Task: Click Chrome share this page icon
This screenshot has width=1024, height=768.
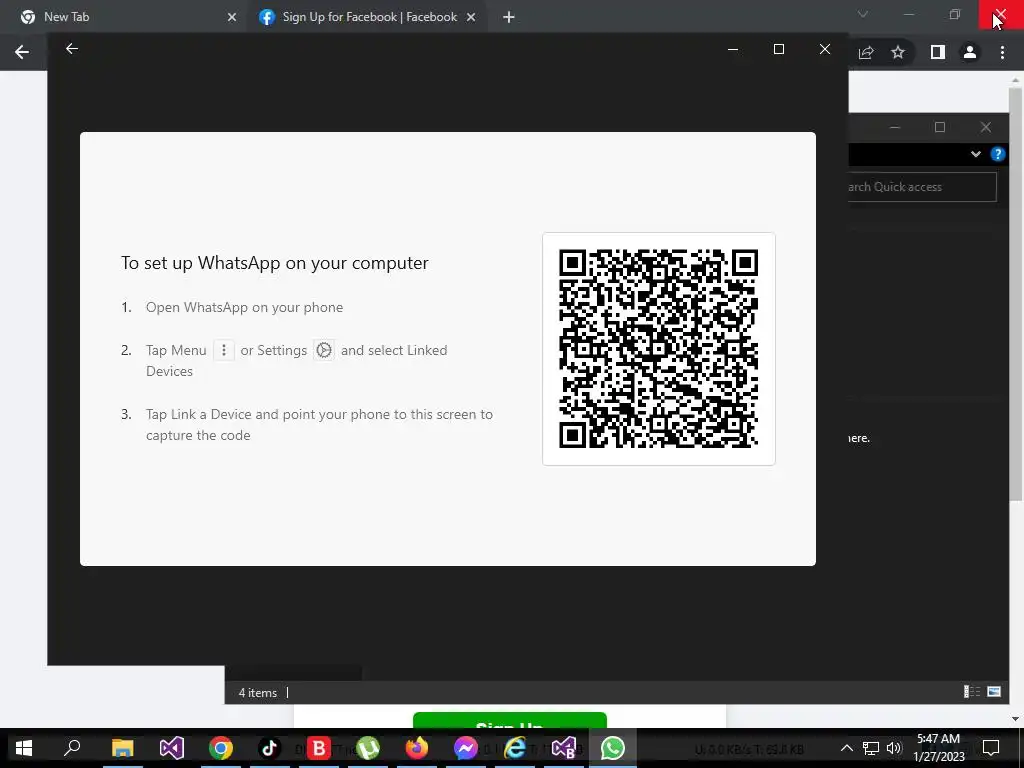Action: tap(866, 52)
